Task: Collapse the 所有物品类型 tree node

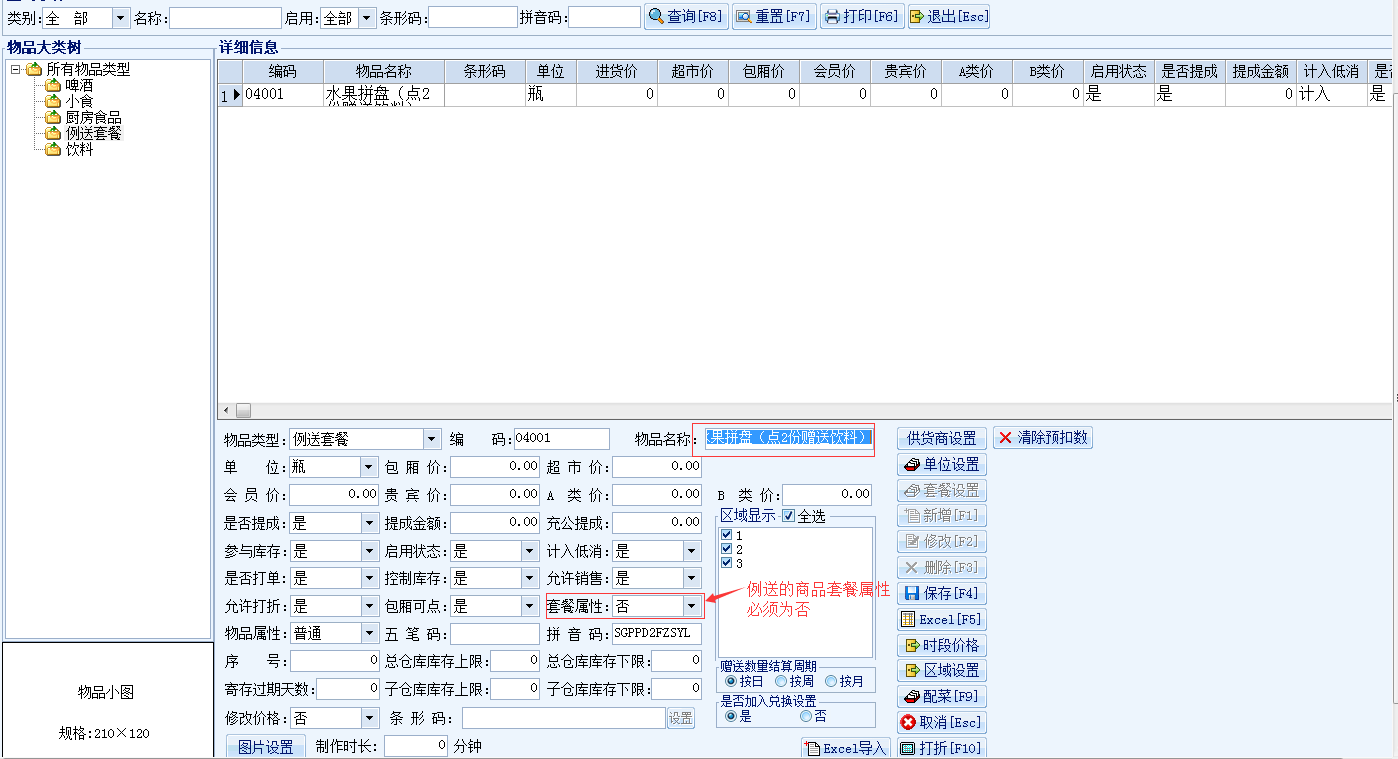Action: coord(16,69)
